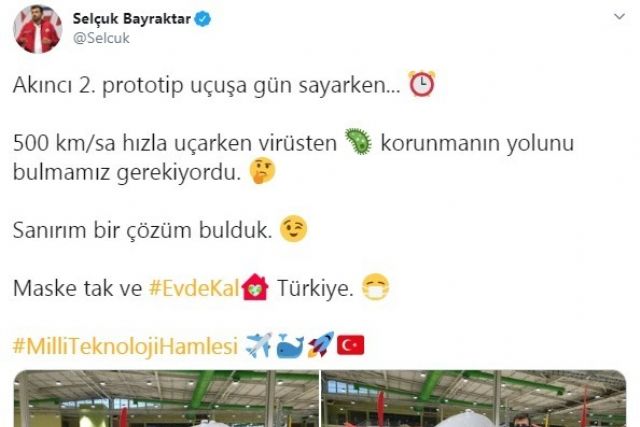This screenshot has height=427, width=640.
Task: Click the winking face emoji
Action: (293, 229)
